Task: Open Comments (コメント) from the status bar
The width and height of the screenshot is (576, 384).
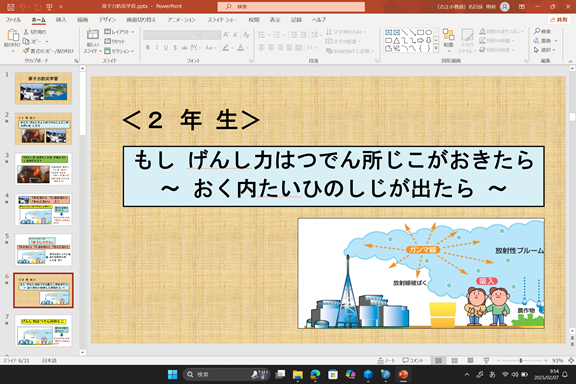Action: [x=413, y=360]
